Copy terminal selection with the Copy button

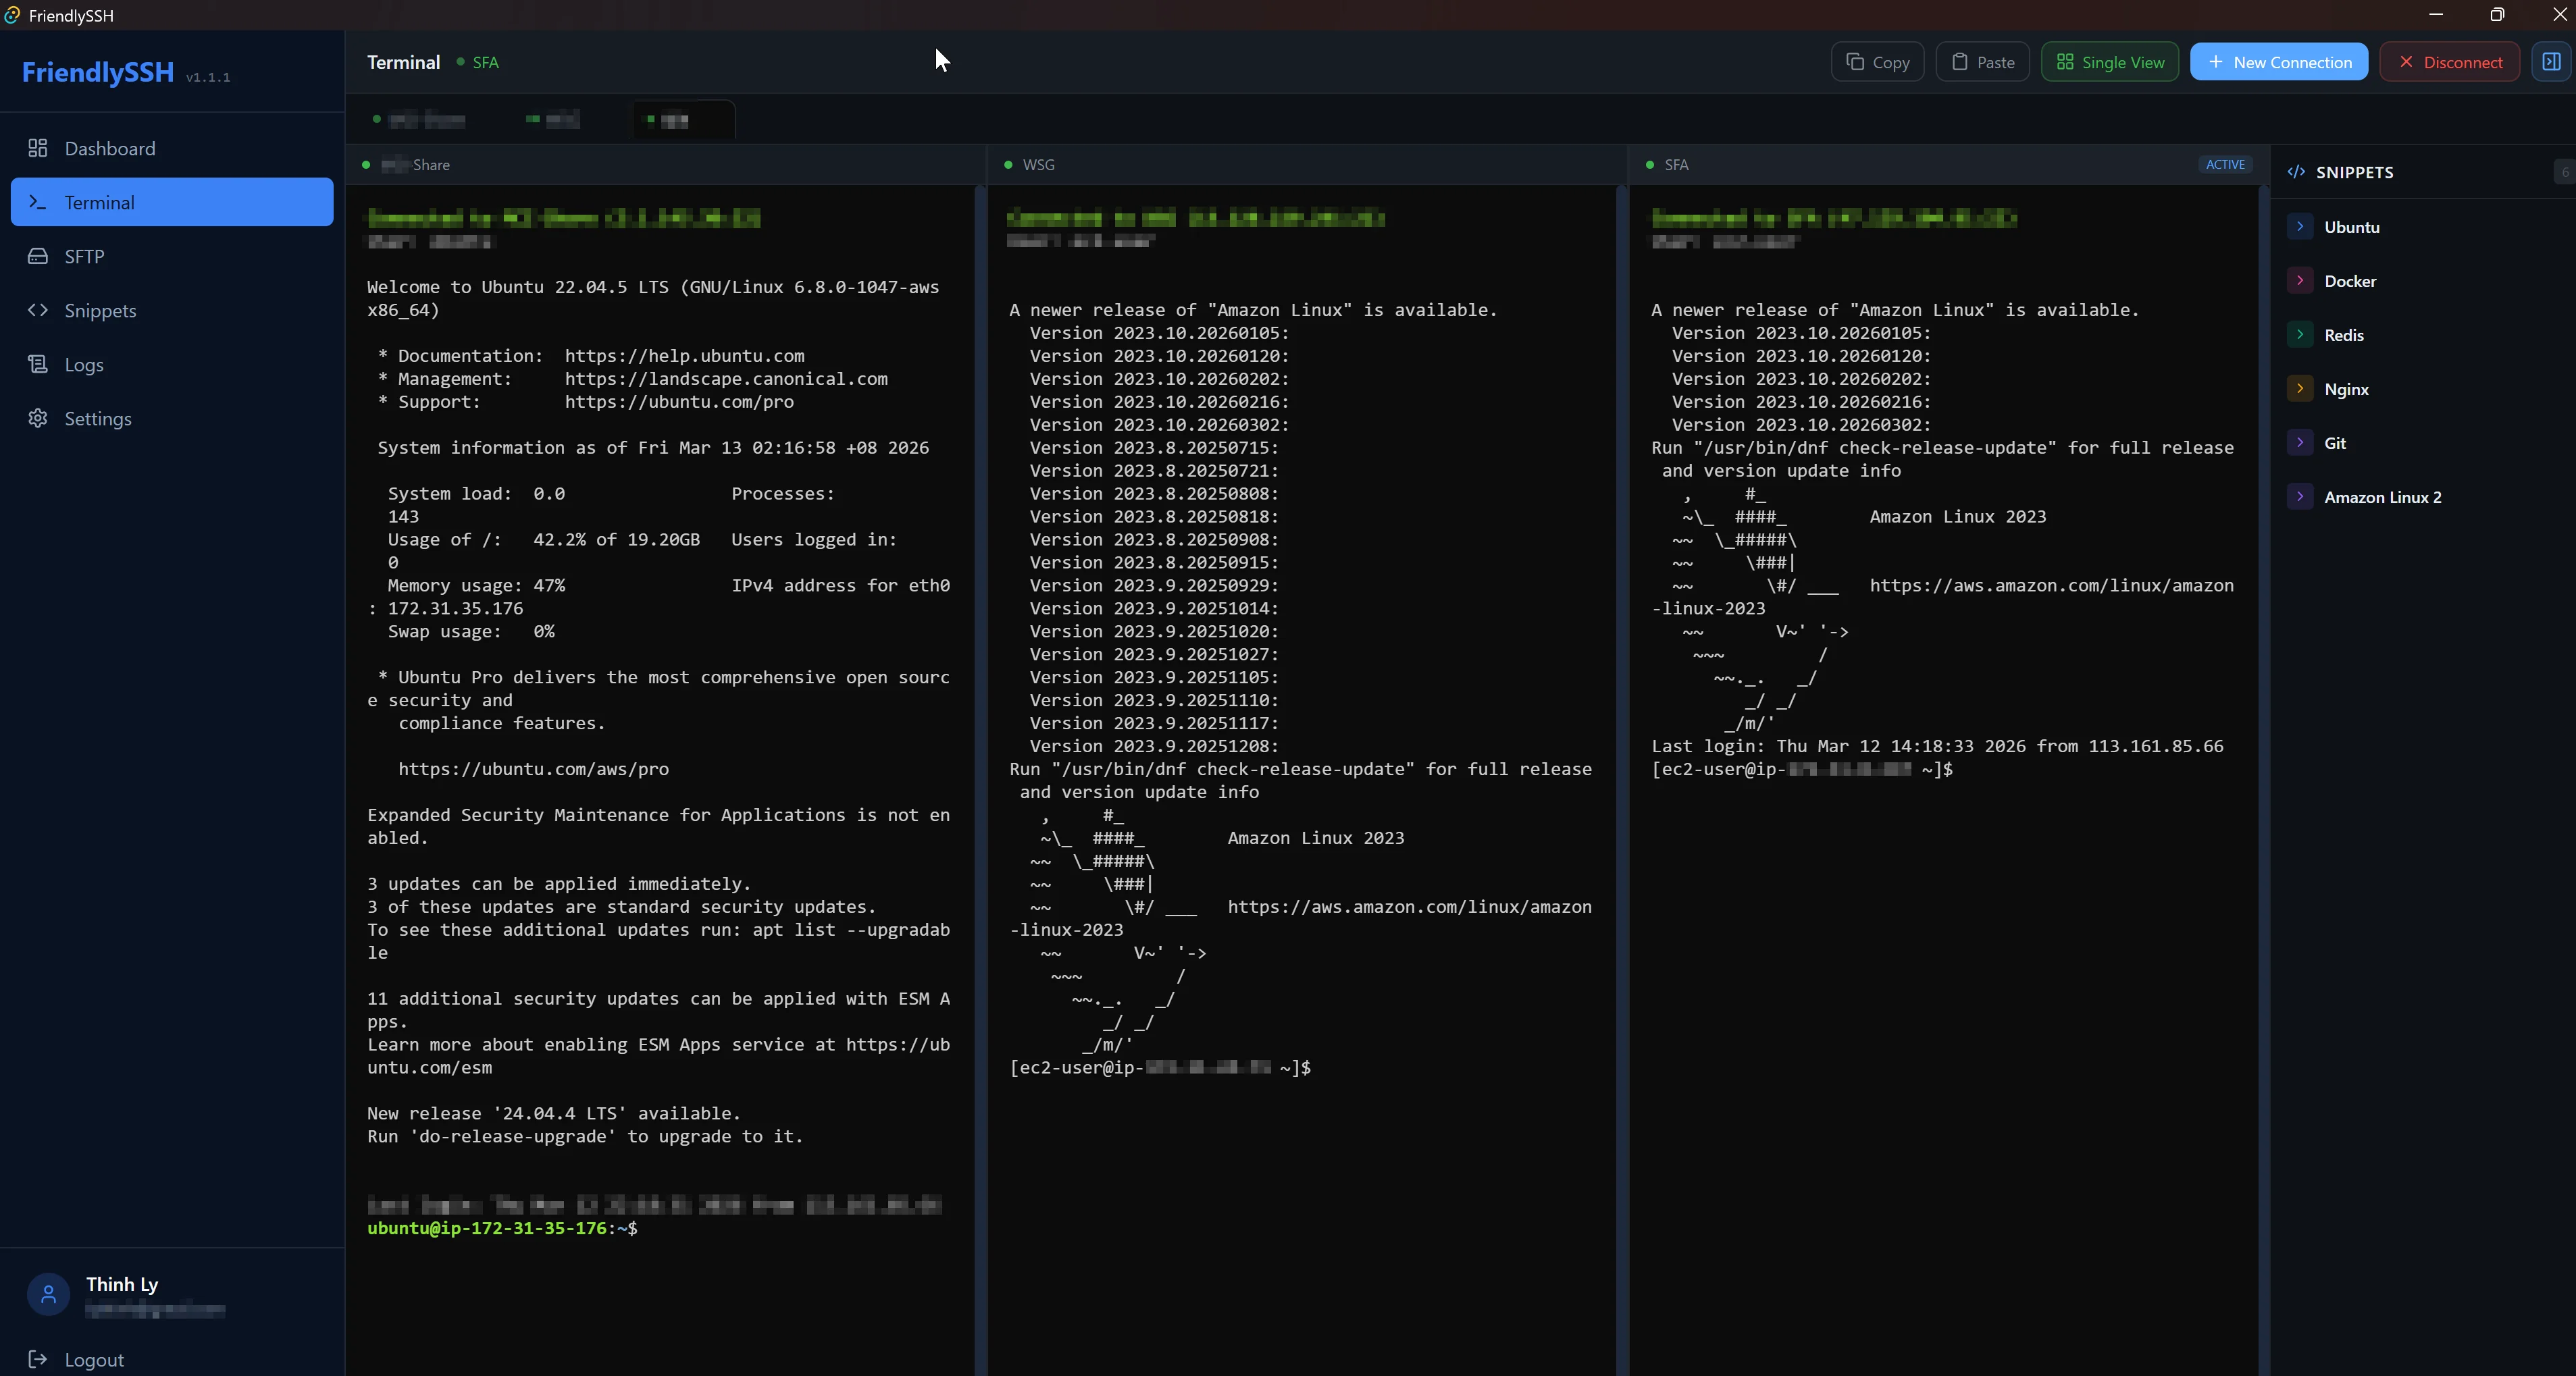tap(1877, 62)
